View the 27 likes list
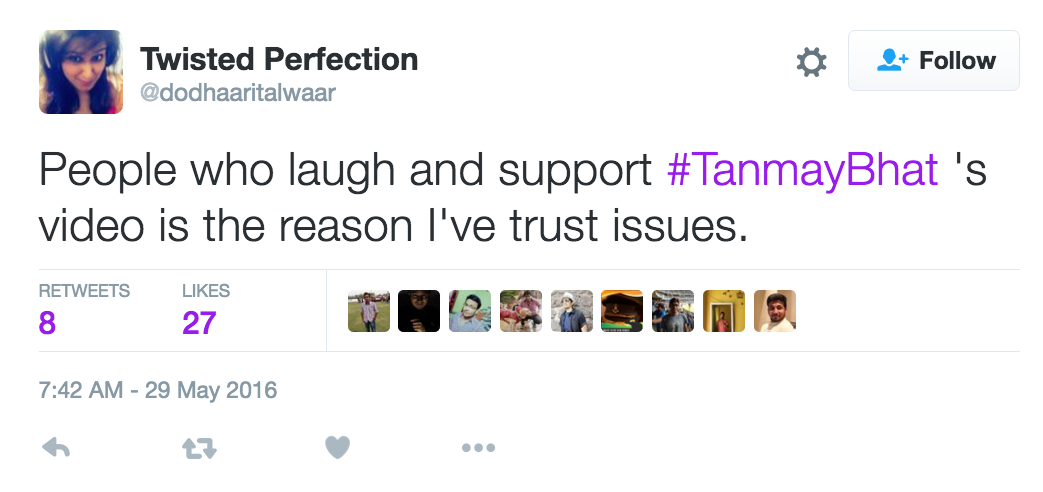The width and height of the screenshot is (1043, 492). click(199, 323)
